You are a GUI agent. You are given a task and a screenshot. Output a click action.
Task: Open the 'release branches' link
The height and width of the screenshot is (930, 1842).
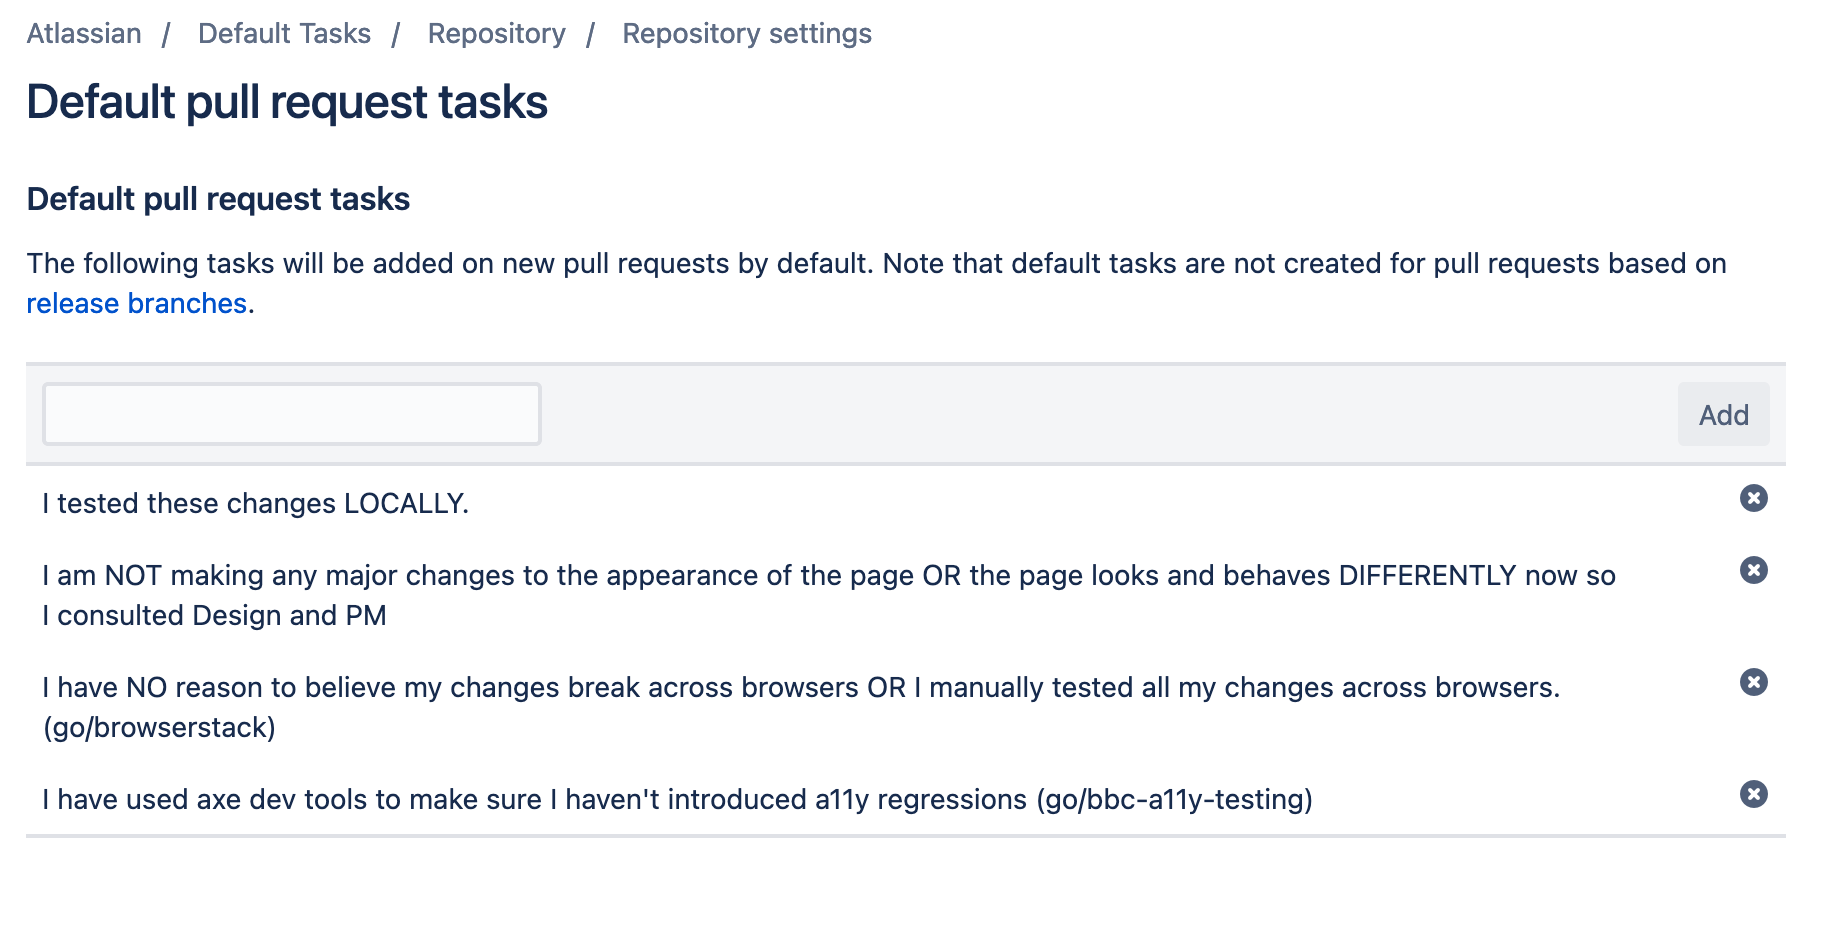[137, 304]
